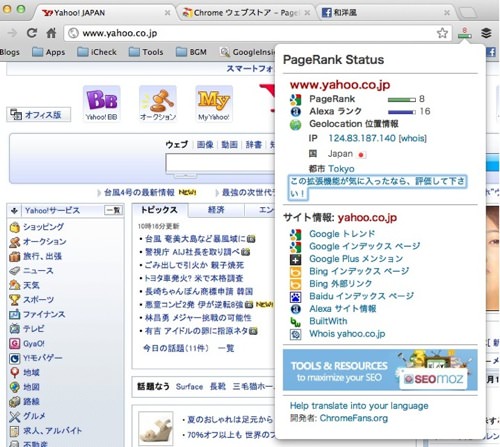Click the BuiltWith icon

coord(295,322)
